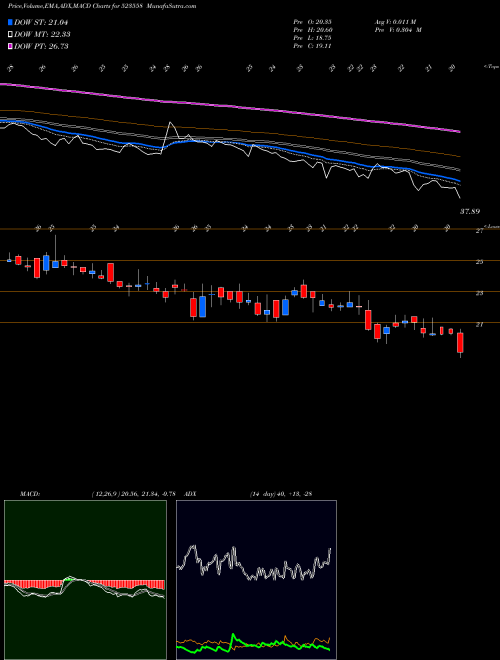This screenshot has height=660, width=500.
Task: Select the 'DOW MT: 22.33' legend label
Action: click(42, 35)
